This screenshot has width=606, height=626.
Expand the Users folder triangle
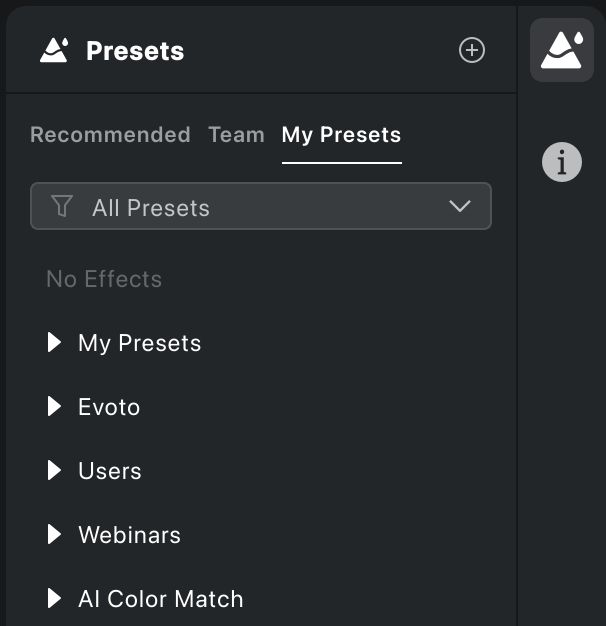[54, 470]
